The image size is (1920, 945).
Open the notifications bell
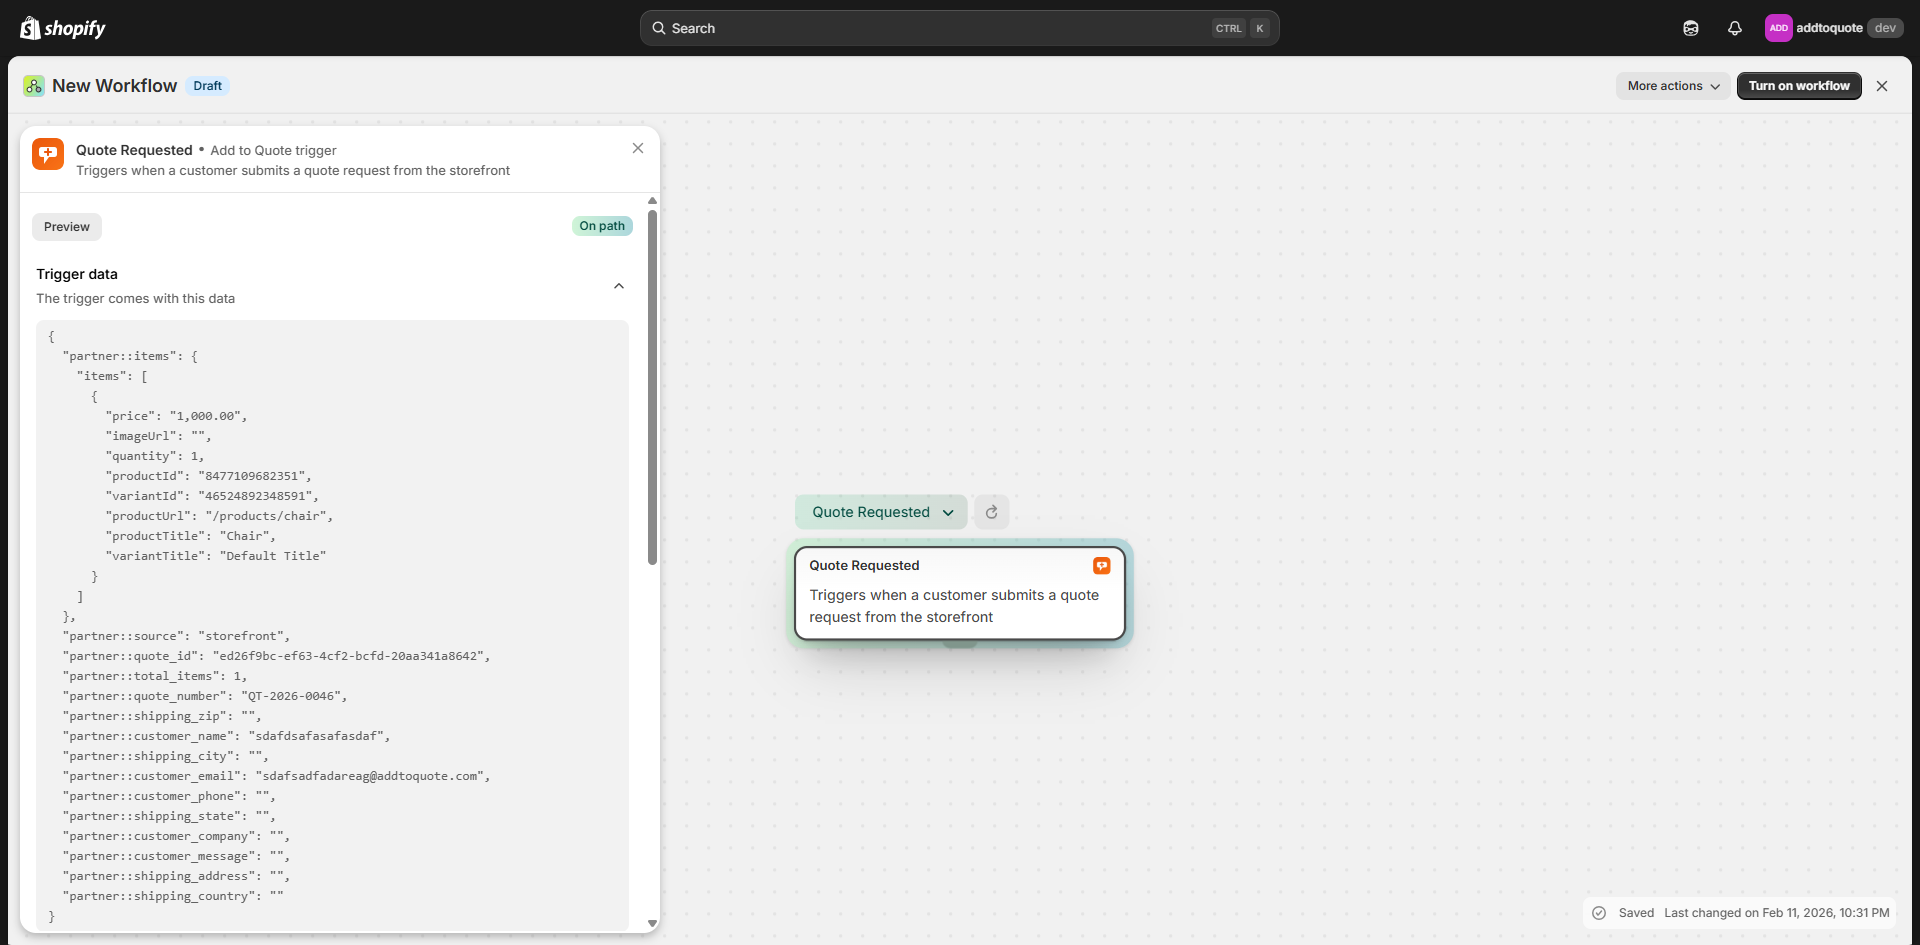[x=1735, y=28]
